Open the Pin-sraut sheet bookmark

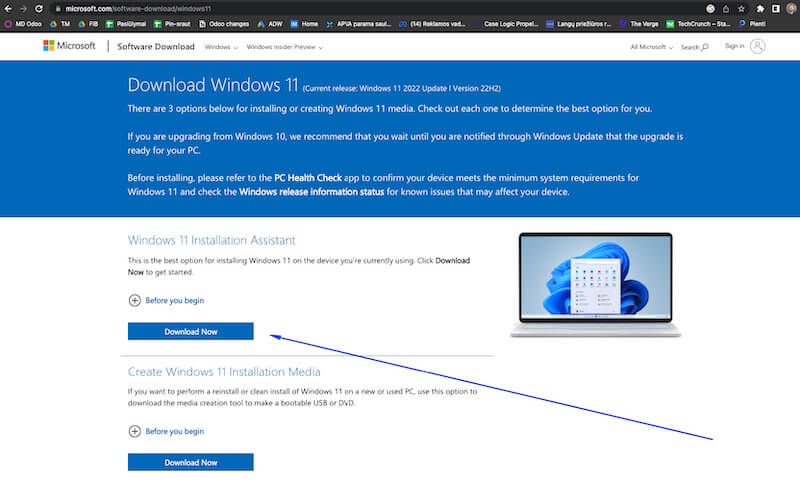tap(172, 24)
